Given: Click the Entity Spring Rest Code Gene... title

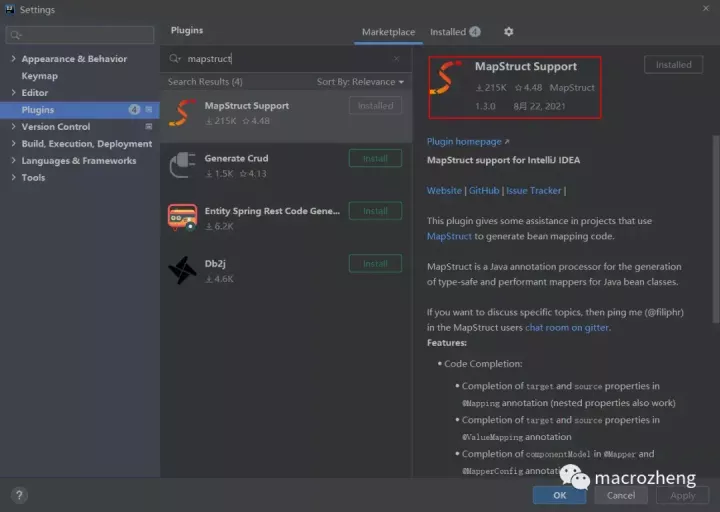Looking at the screenshot, I should pyautogui.click(x=272, y=211).
